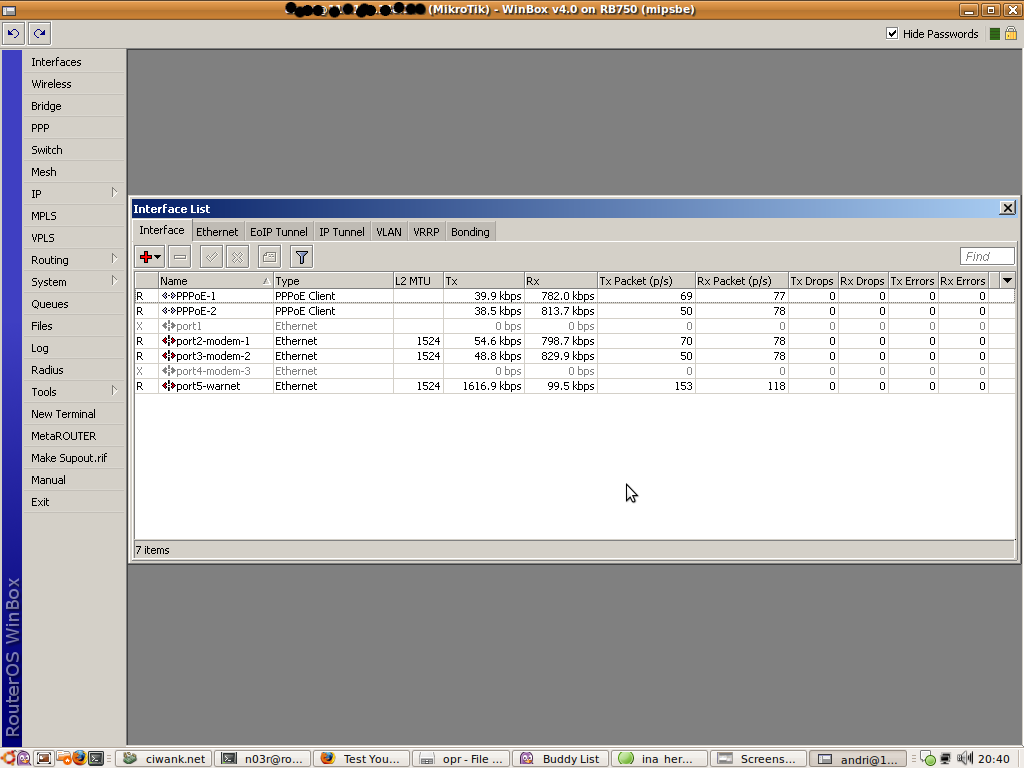This screenshot has width=1024, height=768.
Task: Toggle the Hide Passwords checkbox
Action: pos(892,34)
